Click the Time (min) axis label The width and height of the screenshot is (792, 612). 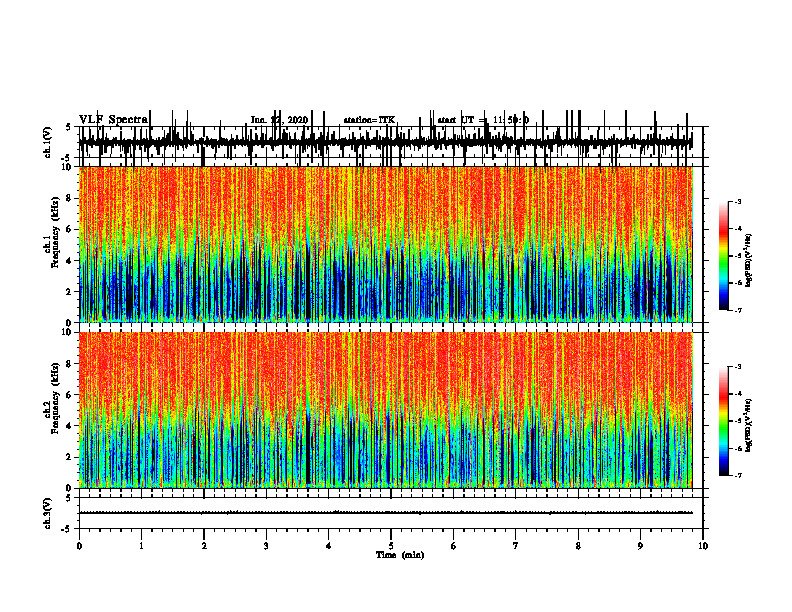tap(400, 555)
